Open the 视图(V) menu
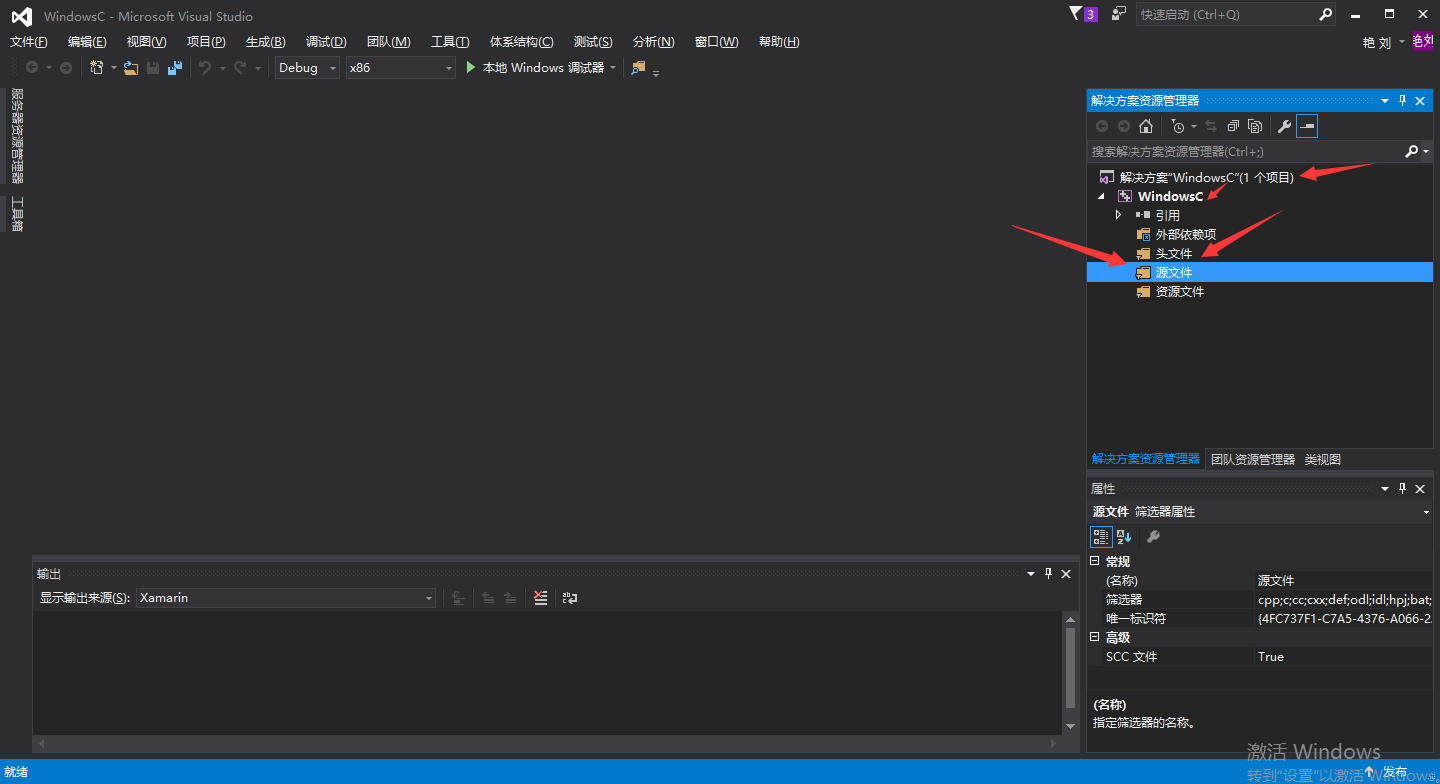This screenshot has width=1440, height=784. tap(146, 42)
